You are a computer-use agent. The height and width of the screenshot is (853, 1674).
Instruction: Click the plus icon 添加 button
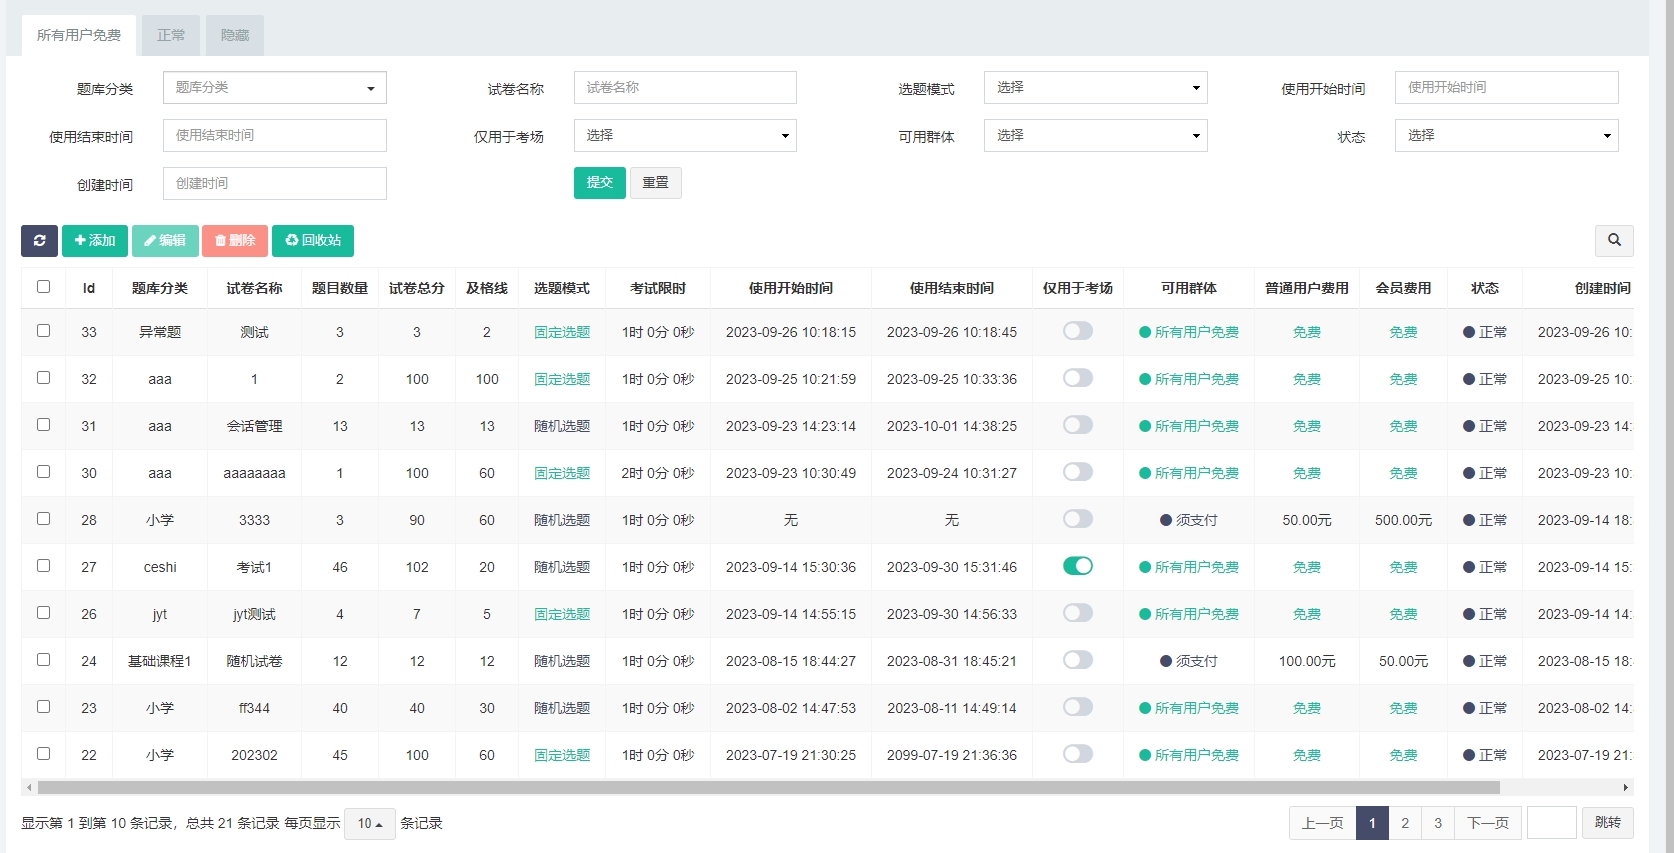point(95,241)
